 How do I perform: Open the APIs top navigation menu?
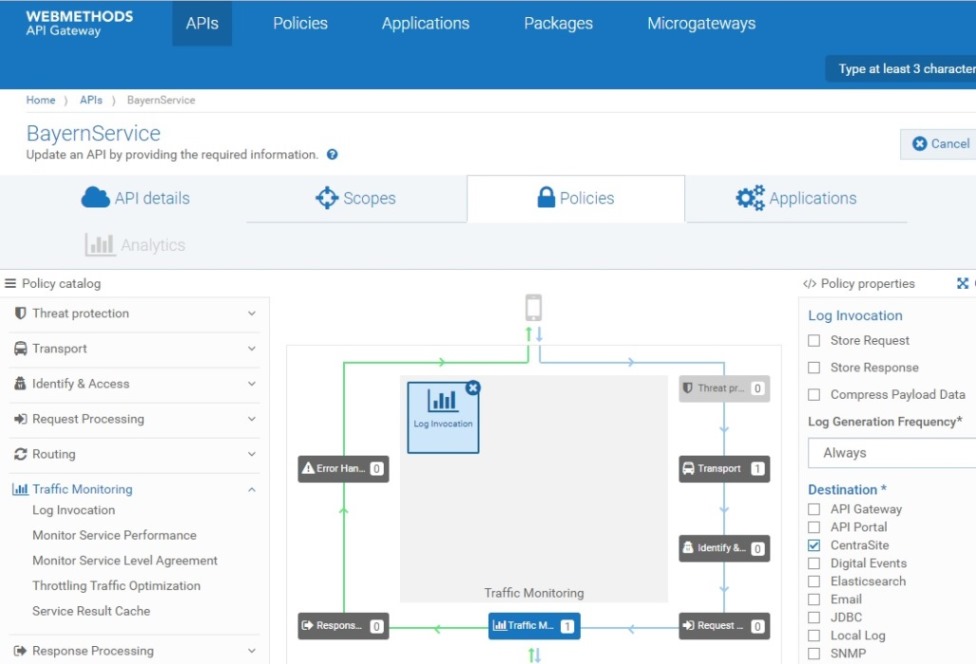(x=202, y=24)
